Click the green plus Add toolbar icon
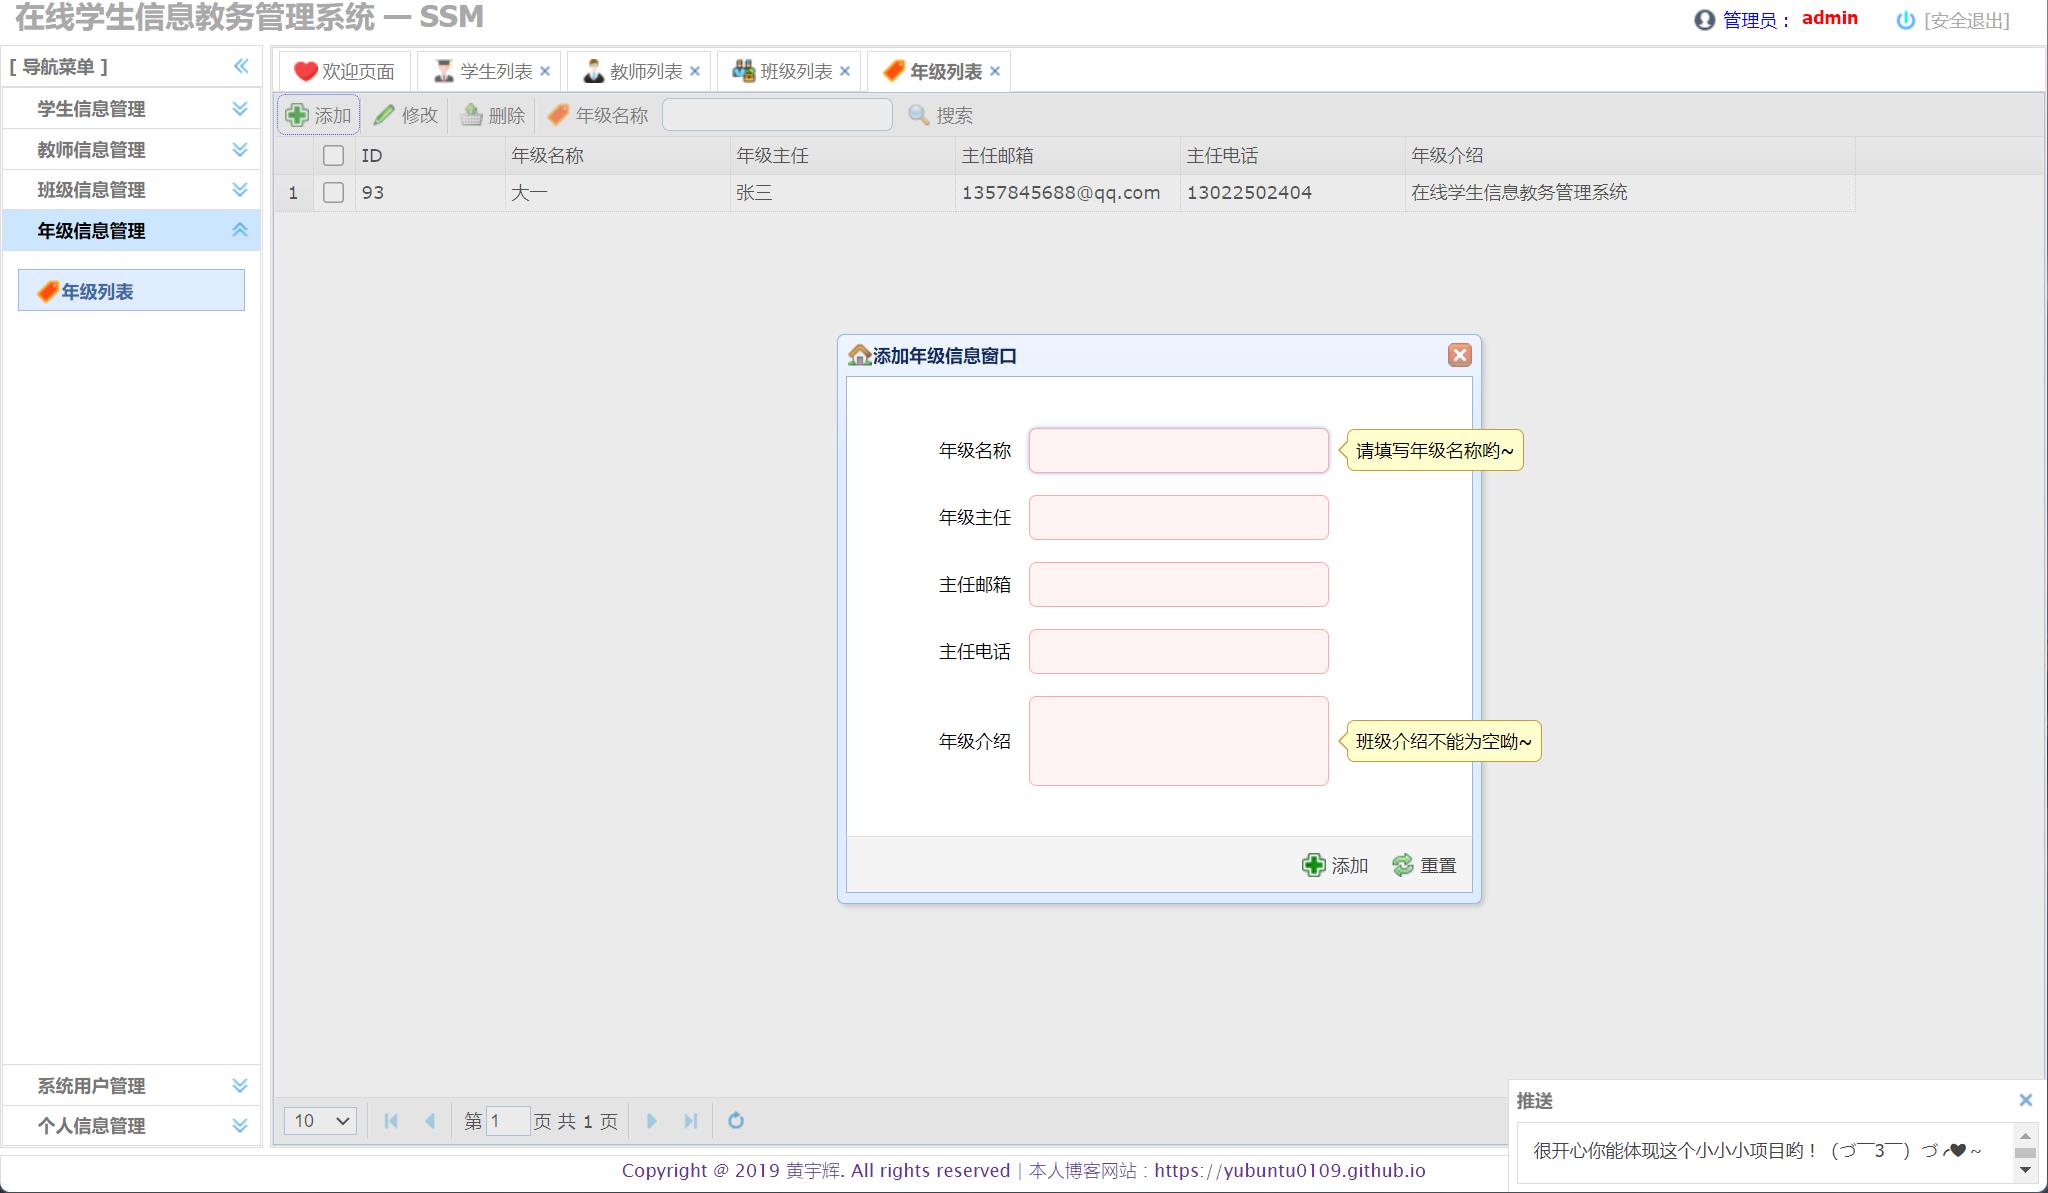The width and height of the screenshot is (2048, 1193). 297,115
